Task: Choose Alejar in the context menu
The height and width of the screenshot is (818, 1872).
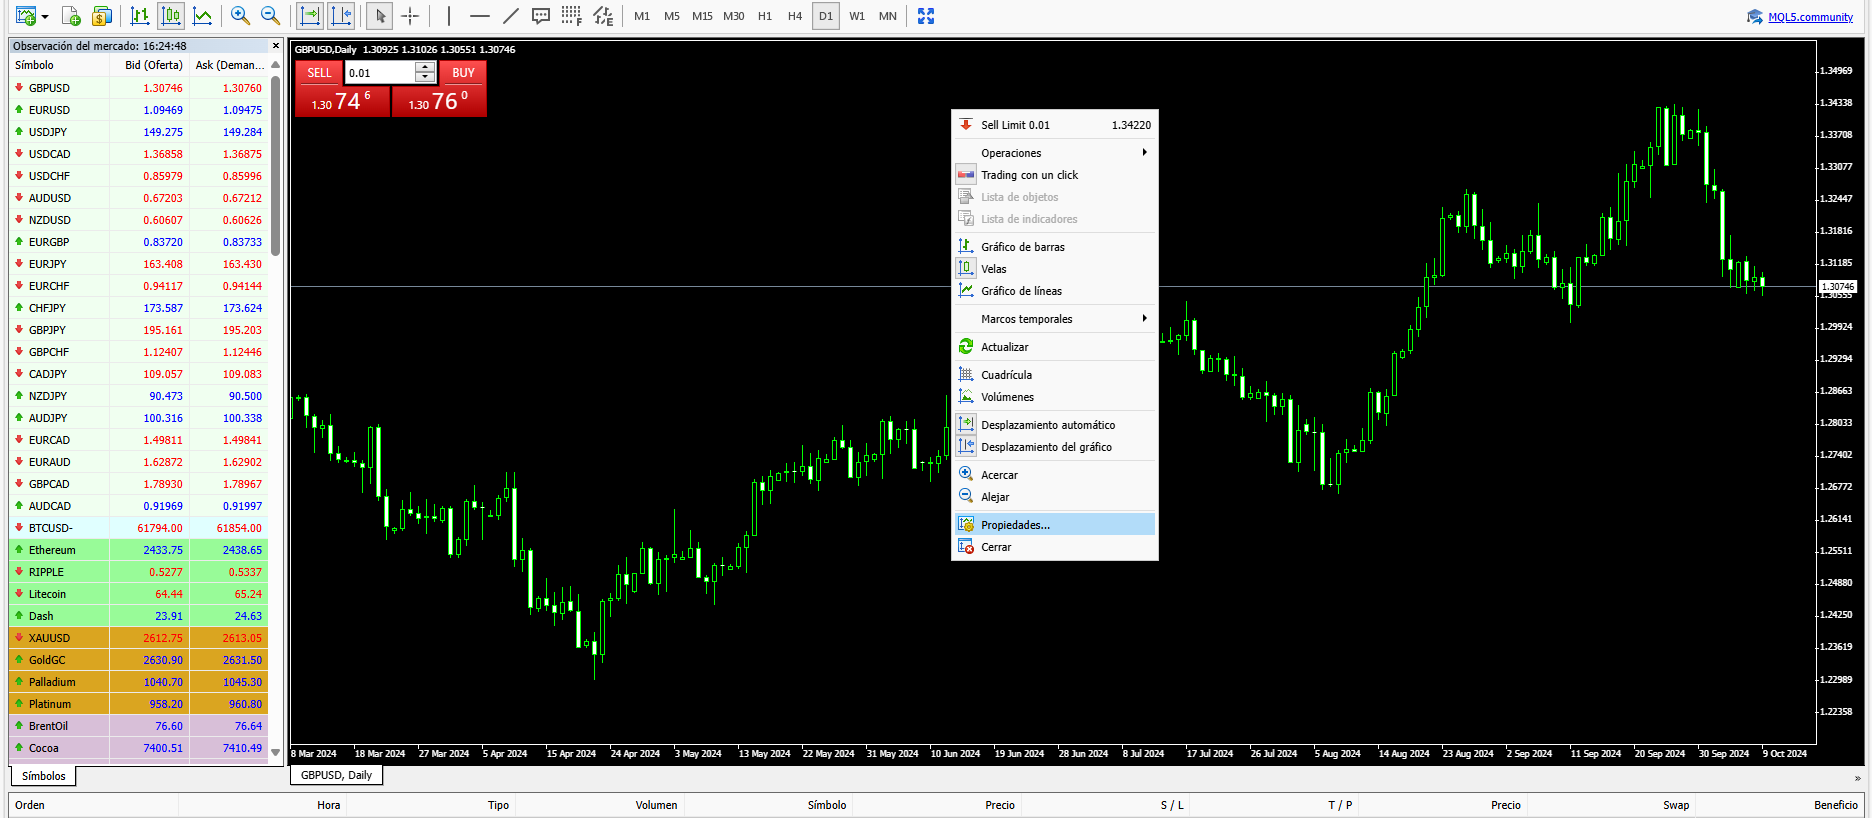Action: point(1055,497)
